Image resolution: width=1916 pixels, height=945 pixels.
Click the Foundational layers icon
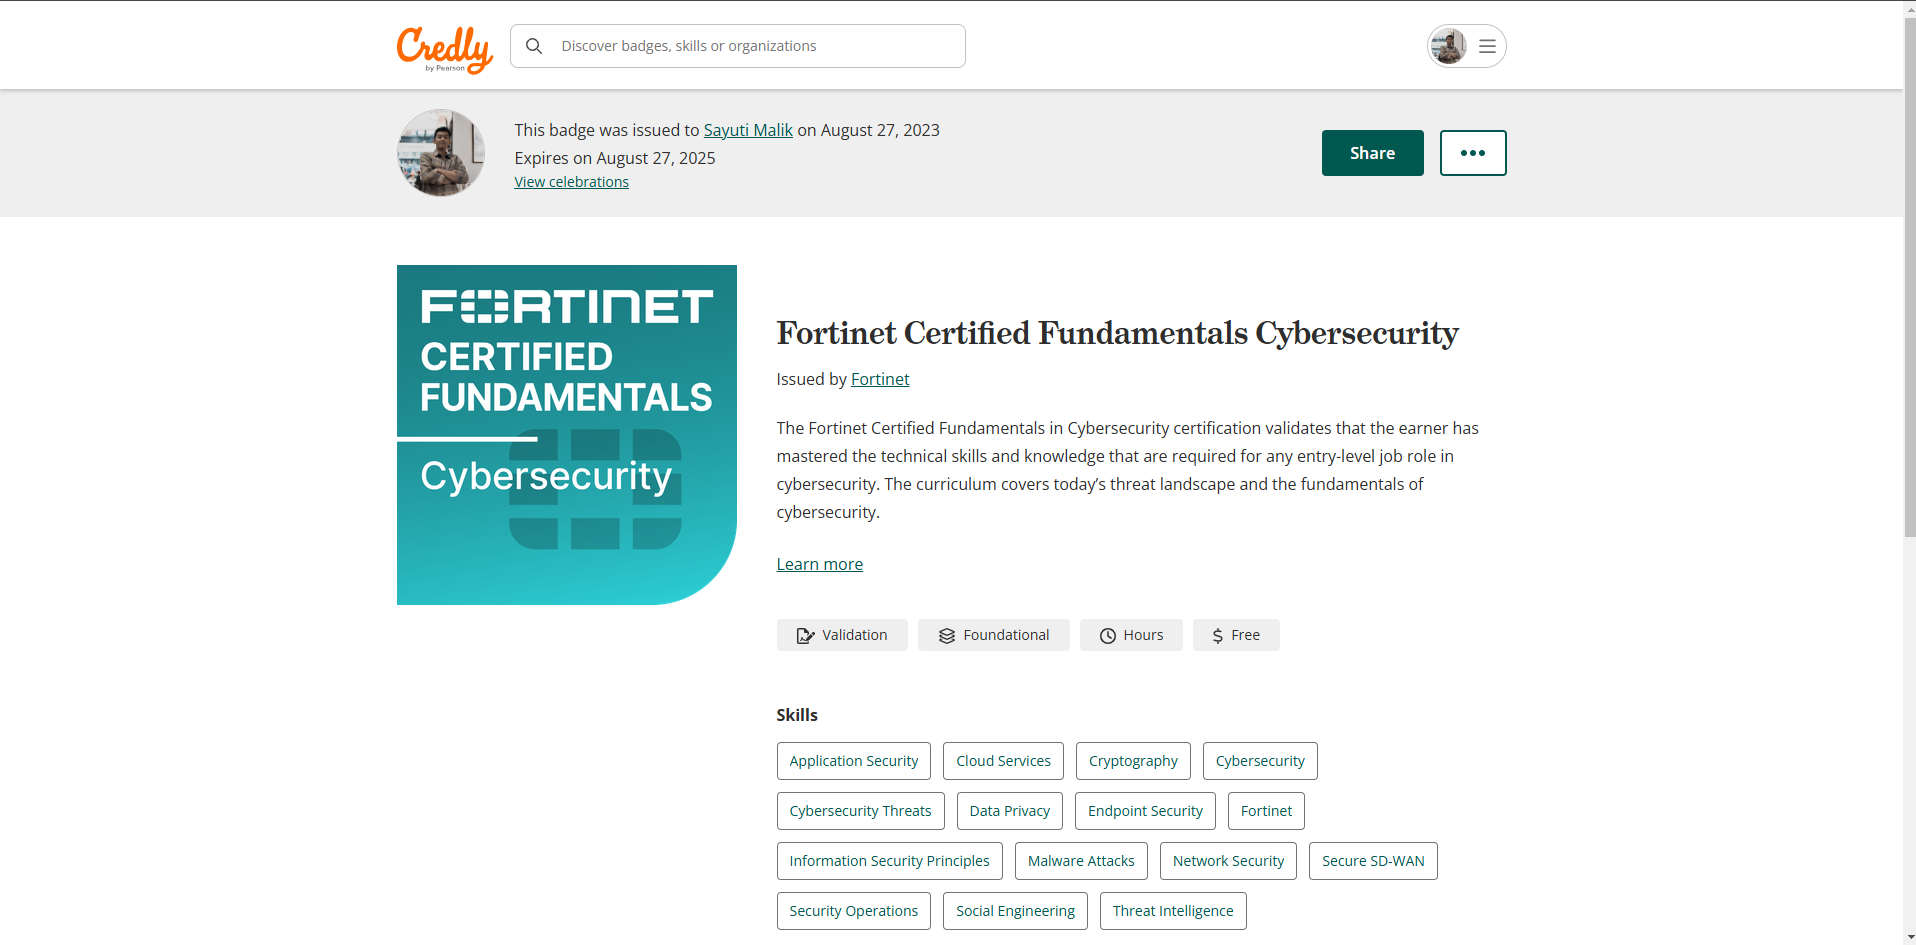coord(947,635)
